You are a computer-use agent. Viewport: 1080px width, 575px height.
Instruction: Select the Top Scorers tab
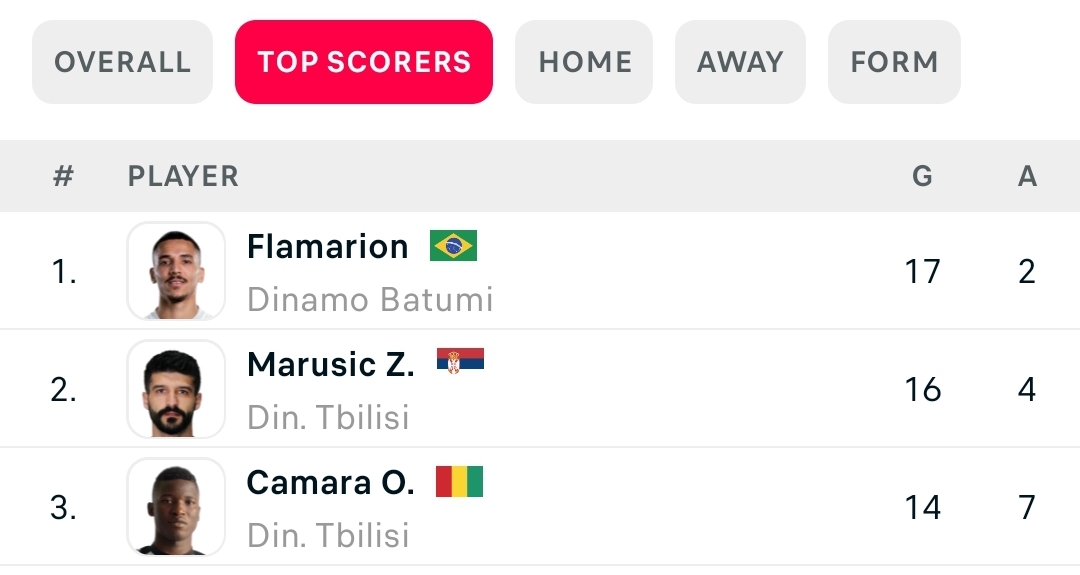pyautogui.click(x=364, y=62)
